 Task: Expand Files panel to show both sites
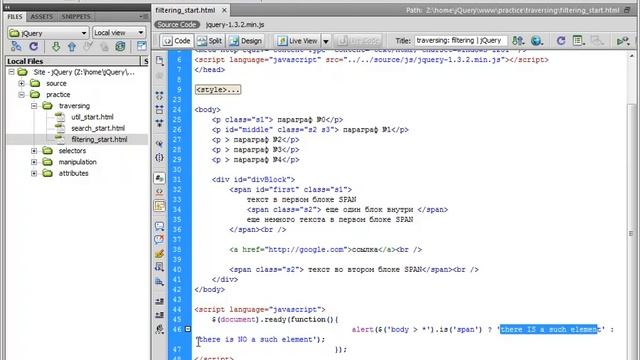142,46
